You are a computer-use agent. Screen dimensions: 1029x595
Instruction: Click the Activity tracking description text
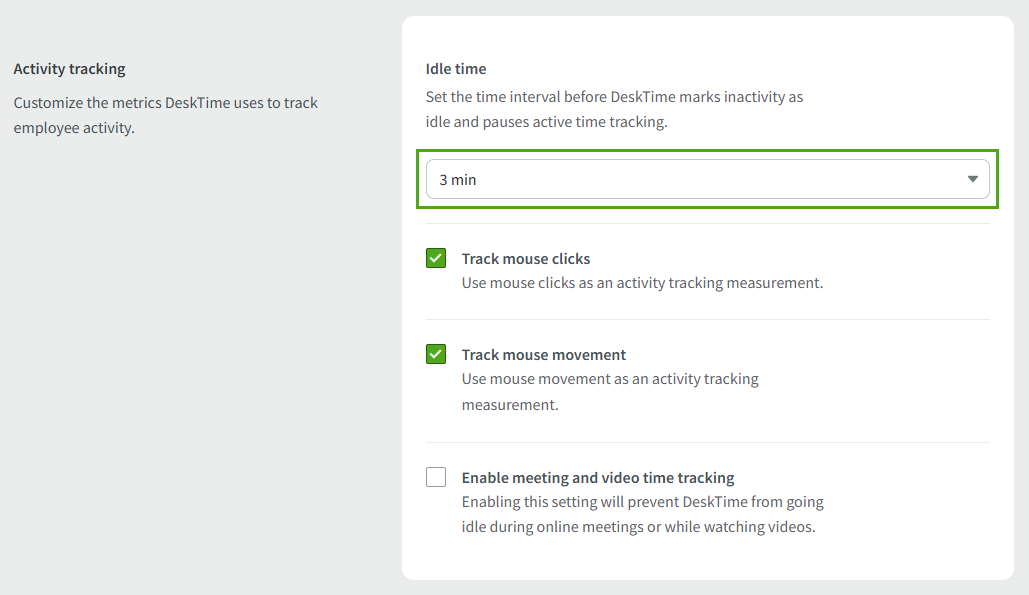point(165,115)
